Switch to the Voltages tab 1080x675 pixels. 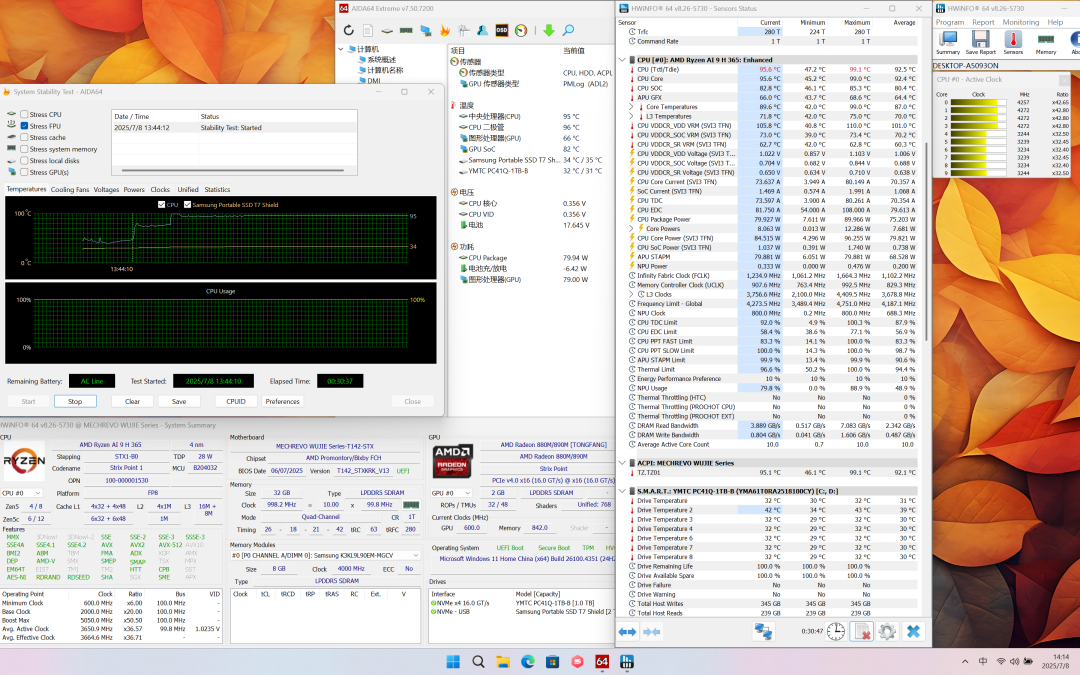(106, 189)
